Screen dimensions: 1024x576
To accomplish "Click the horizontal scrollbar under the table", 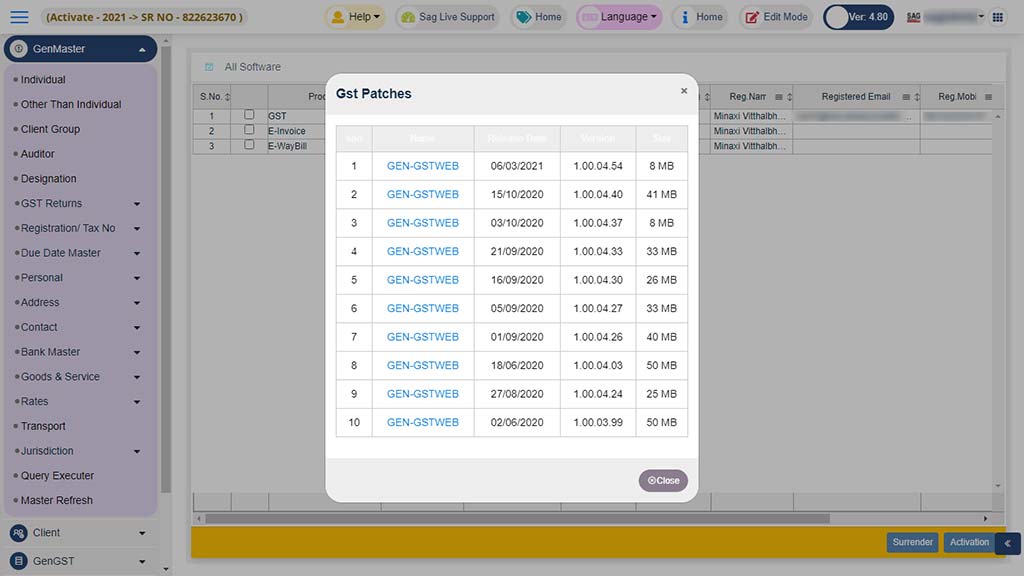I will point(517,519).
